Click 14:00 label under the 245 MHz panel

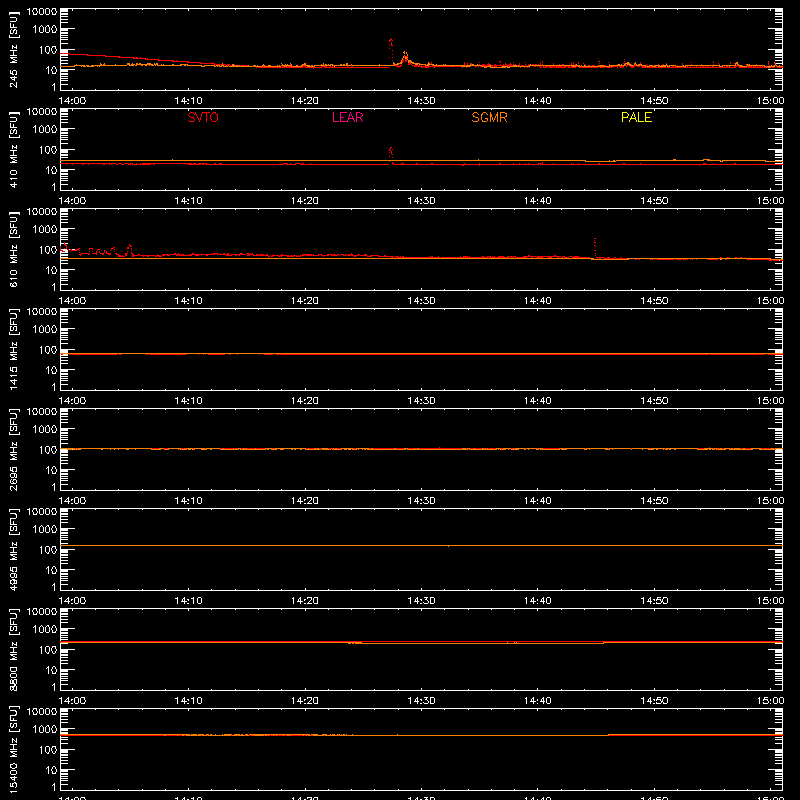pyautogui.click(x=72, y=101)
